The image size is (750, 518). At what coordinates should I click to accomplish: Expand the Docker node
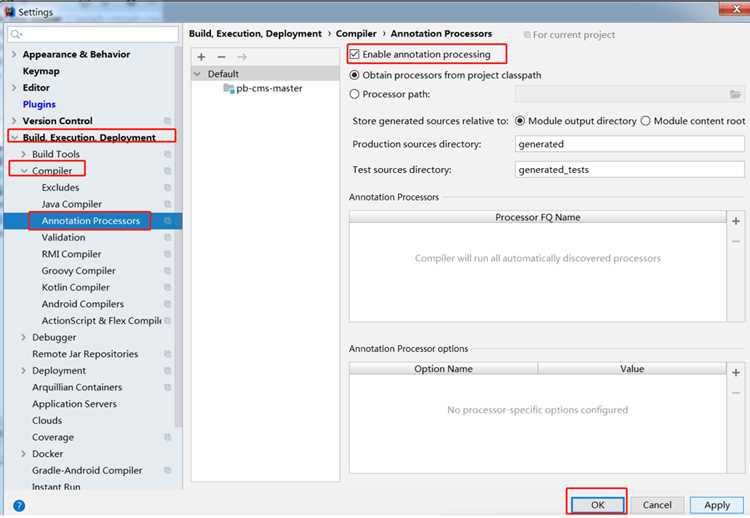click(23, 453)
